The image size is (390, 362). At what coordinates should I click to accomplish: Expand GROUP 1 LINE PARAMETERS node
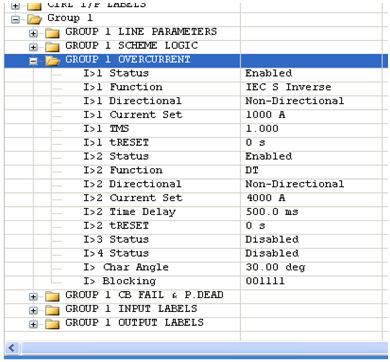point(33,33)
